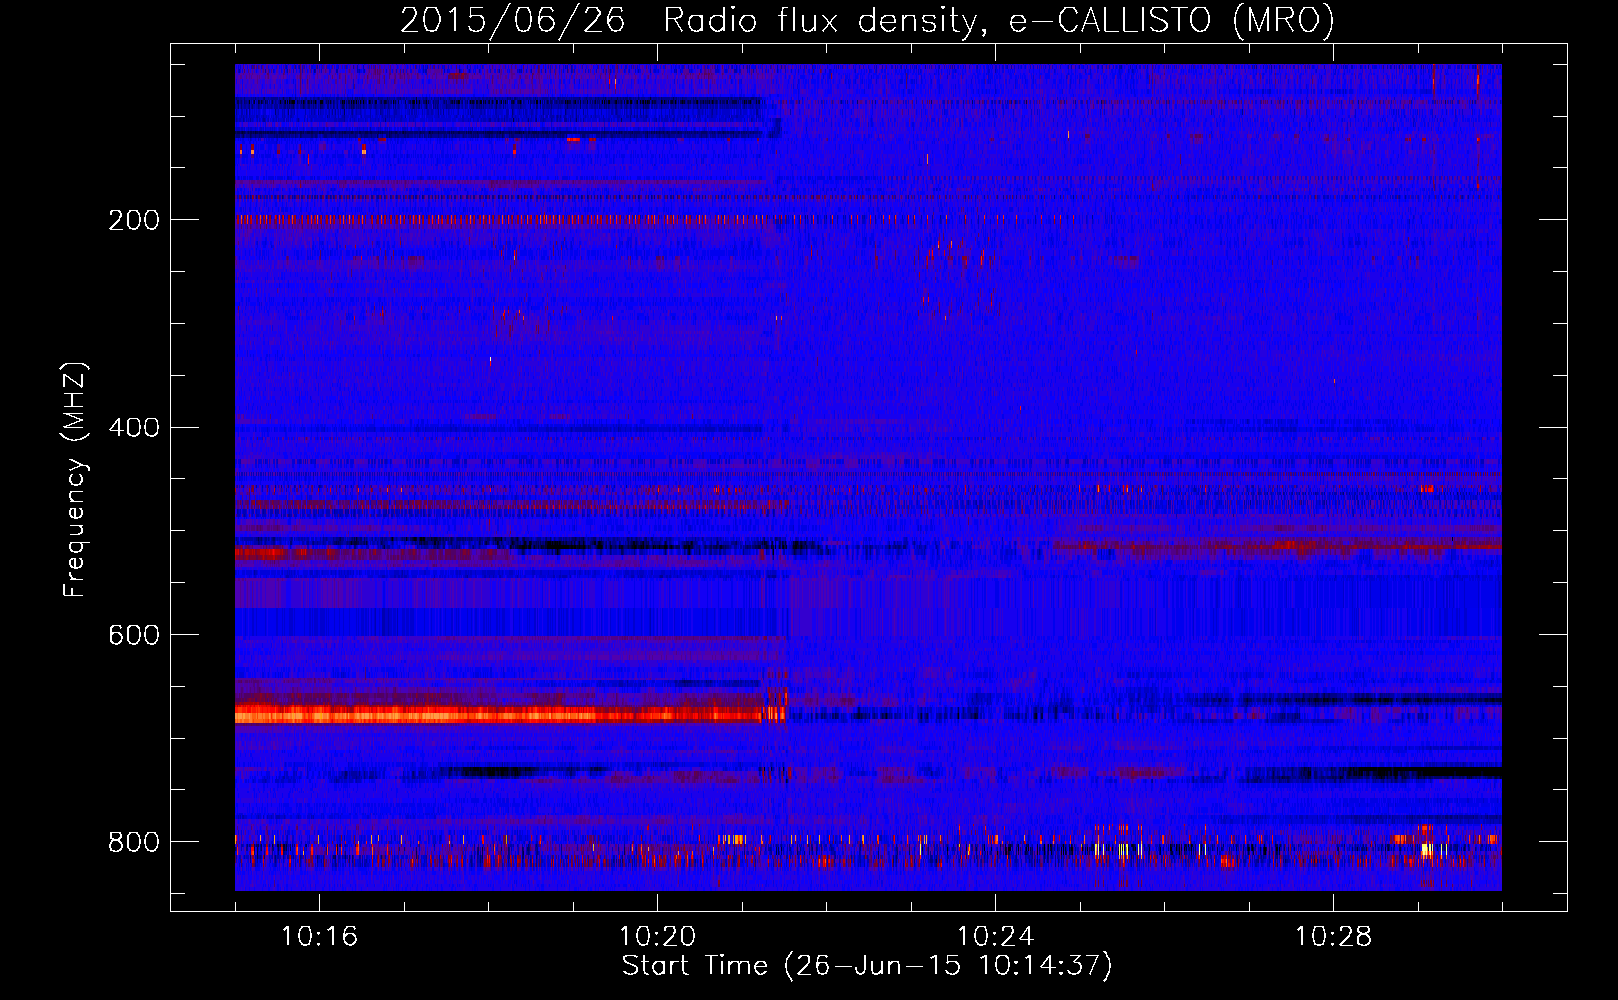
Task: Click the 800 frequency tick label
Action: (x=134, y=842)
